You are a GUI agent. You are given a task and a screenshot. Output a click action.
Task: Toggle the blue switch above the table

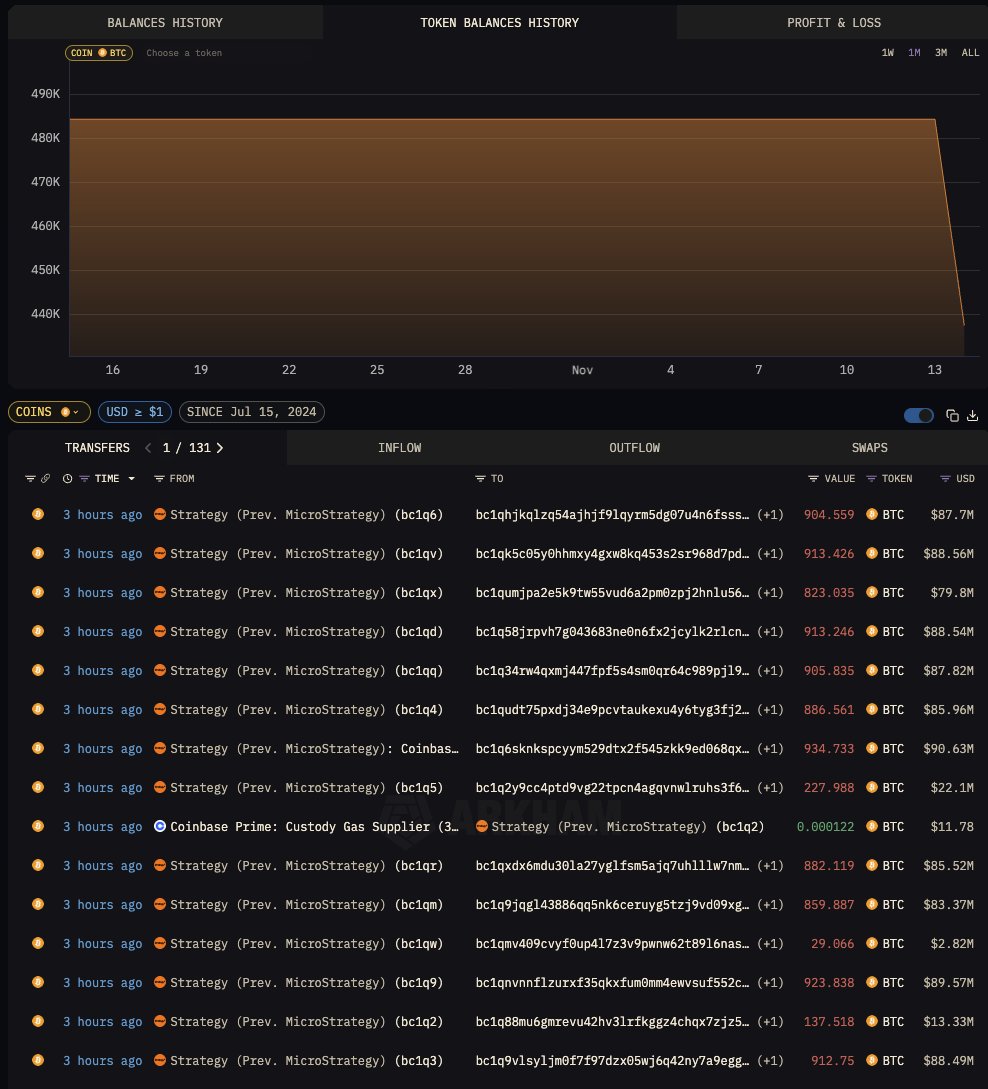click(918, 415)
